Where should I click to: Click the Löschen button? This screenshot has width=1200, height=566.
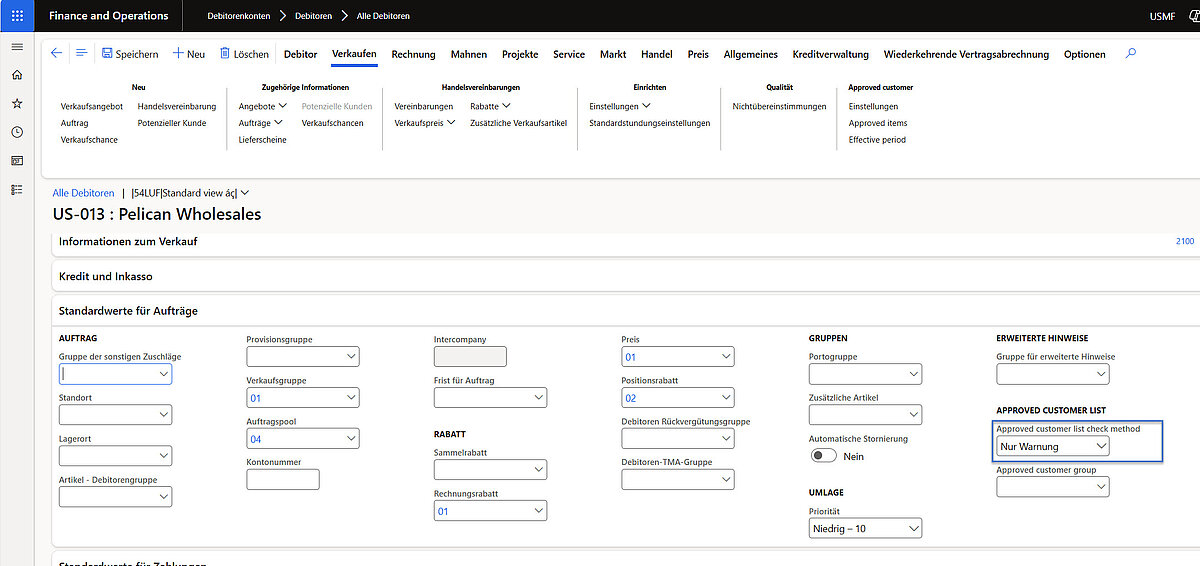point(244,54)
